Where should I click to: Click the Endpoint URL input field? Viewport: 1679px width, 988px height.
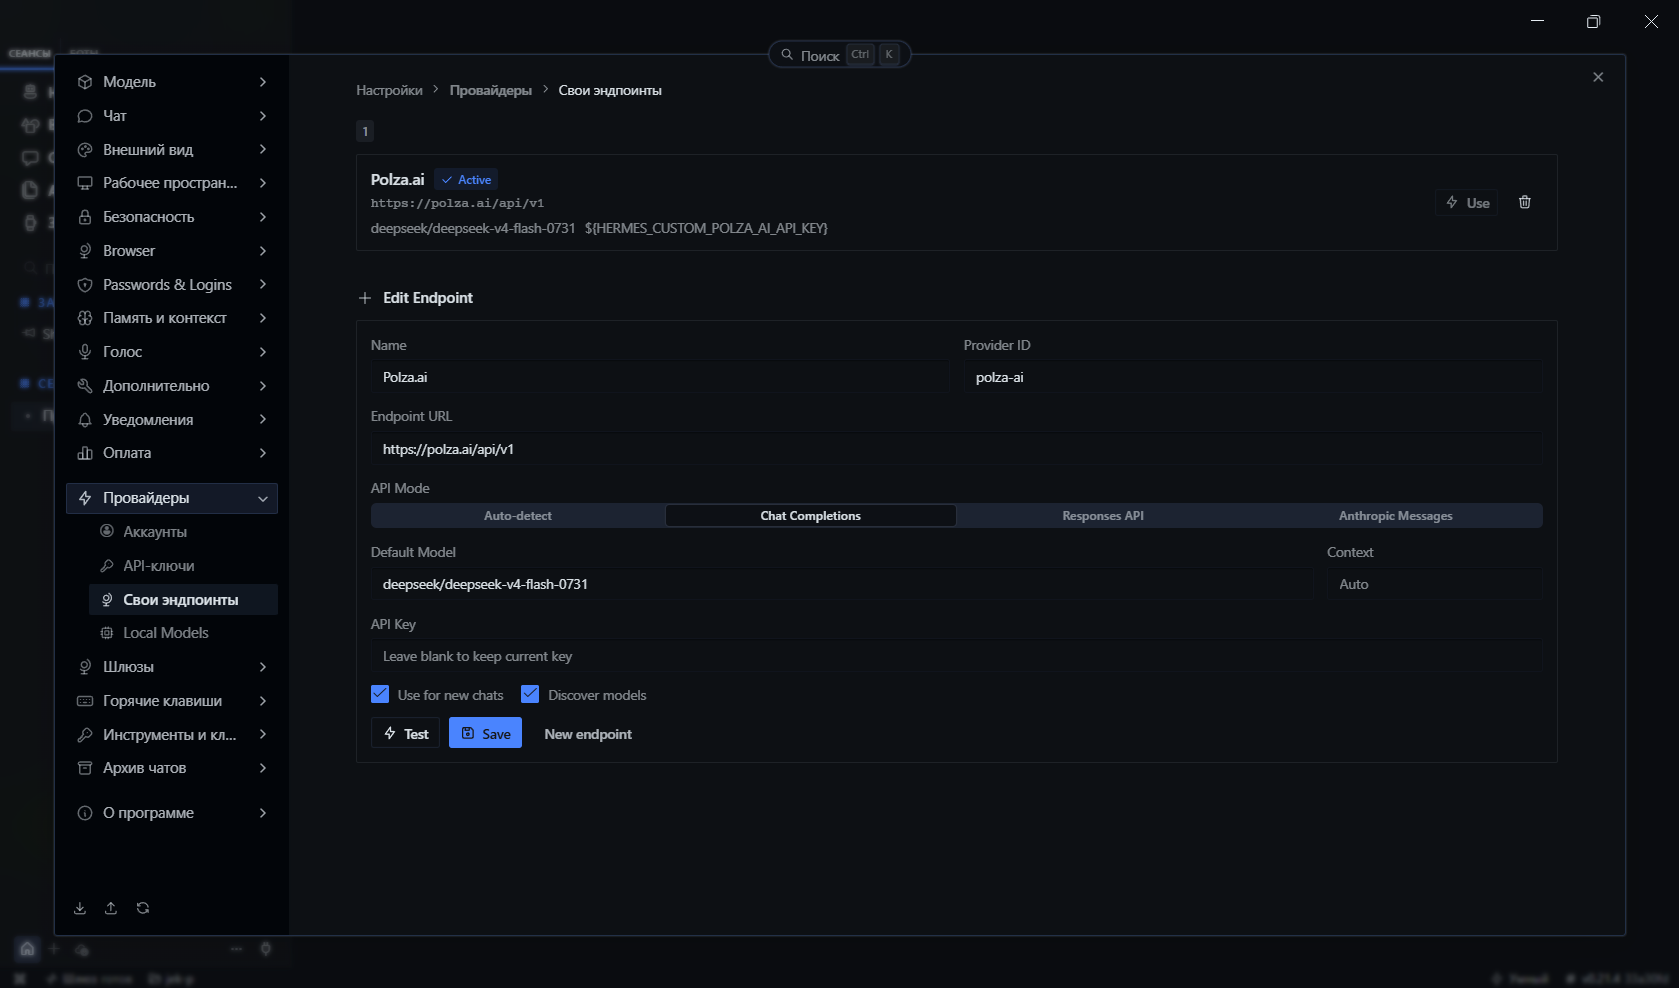click(956, 449)
